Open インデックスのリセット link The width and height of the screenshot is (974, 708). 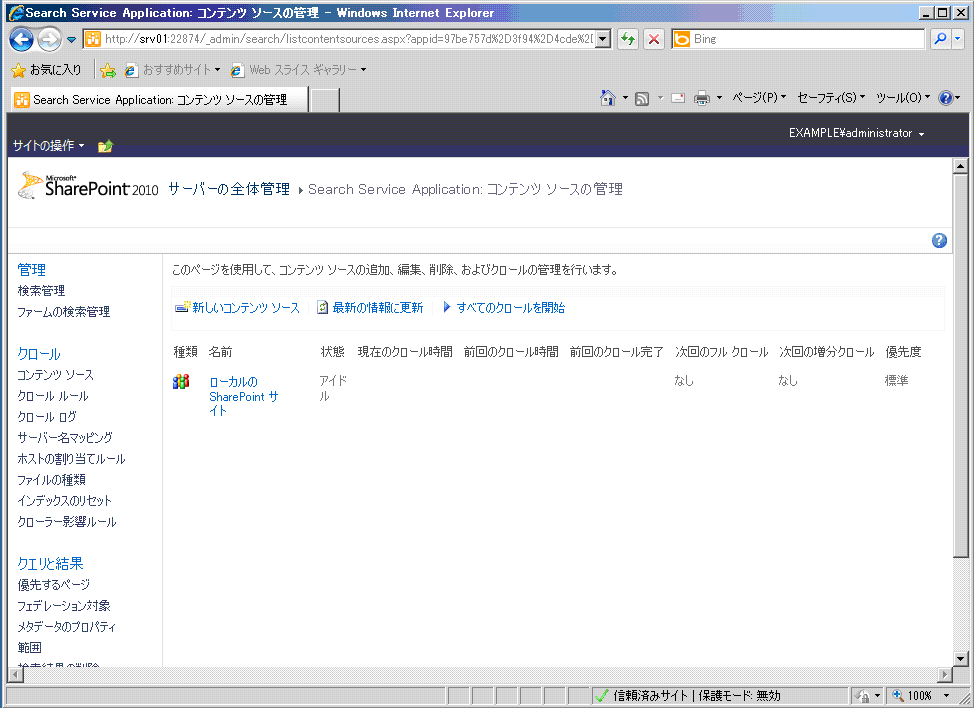[65, 501]
